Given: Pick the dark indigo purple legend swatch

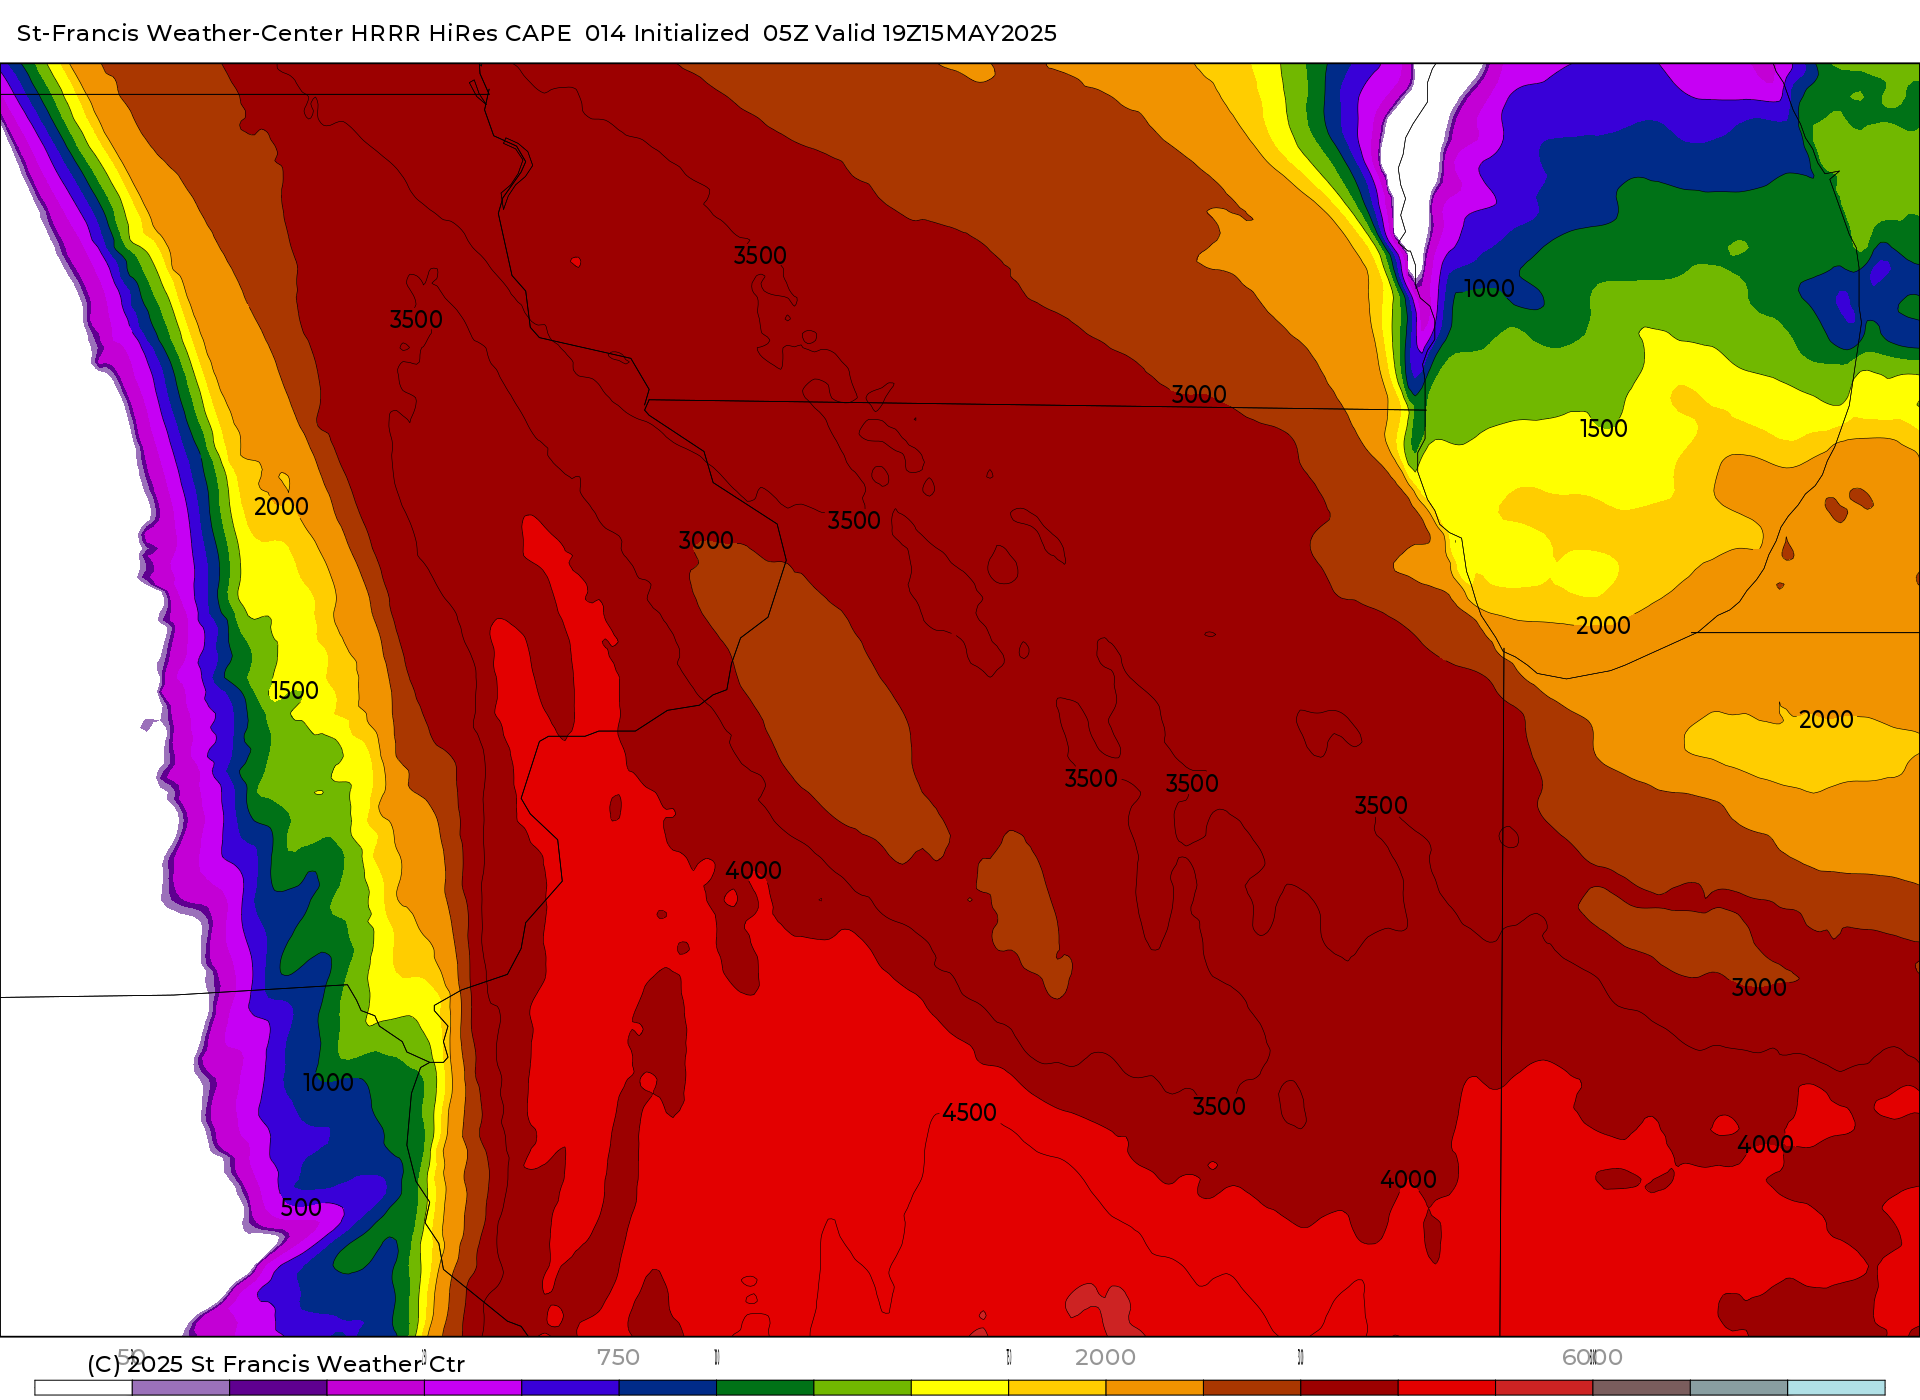Looking at the screenshot, I should click(x=278, y=1388).
